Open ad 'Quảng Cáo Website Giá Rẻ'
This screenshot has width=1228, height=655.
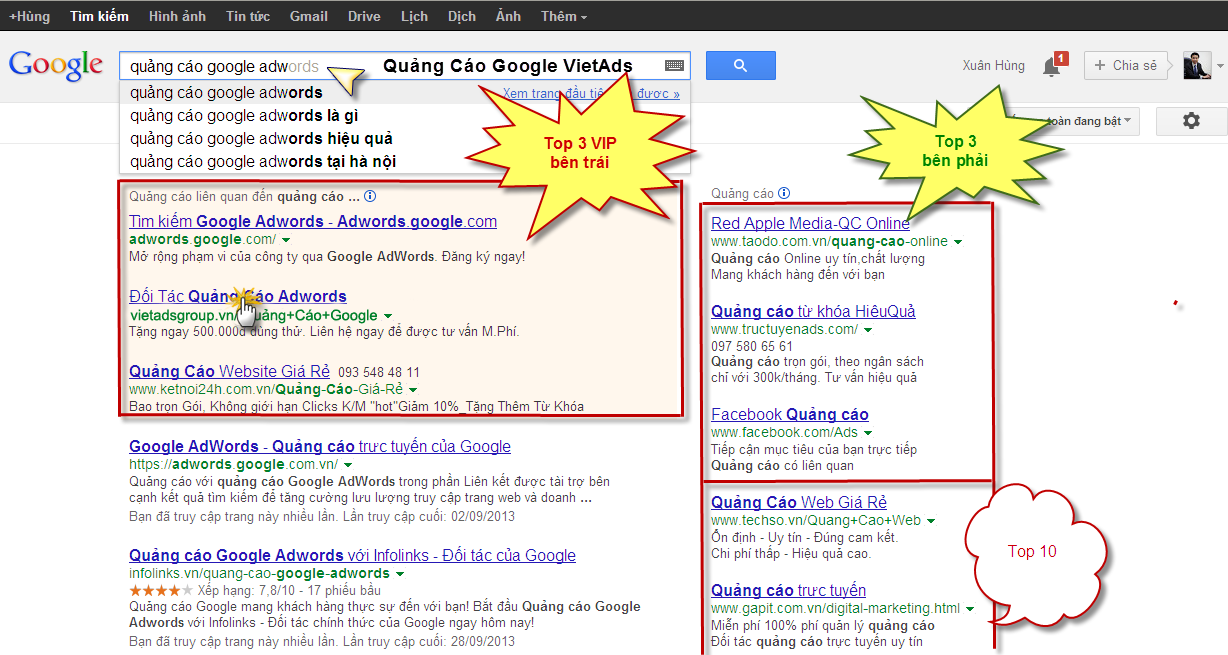tap(230, 372)
